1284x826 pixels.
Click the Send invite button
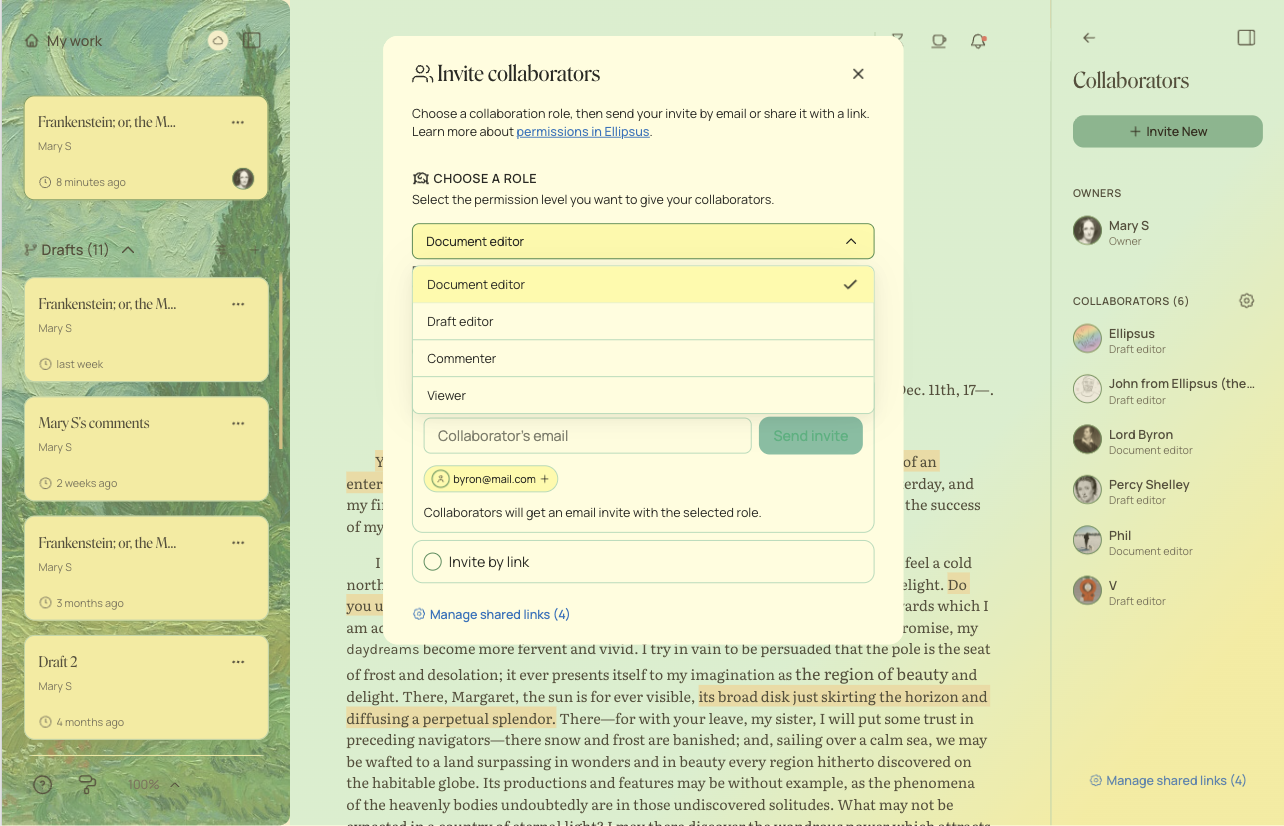(811, 436)
